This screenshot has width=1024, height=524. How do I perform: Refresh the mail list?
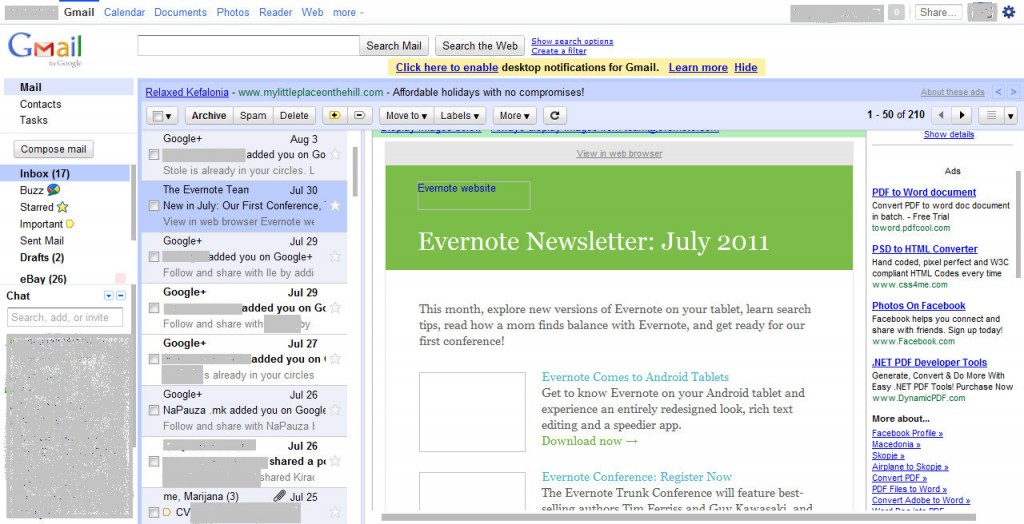tap(554, 116)
